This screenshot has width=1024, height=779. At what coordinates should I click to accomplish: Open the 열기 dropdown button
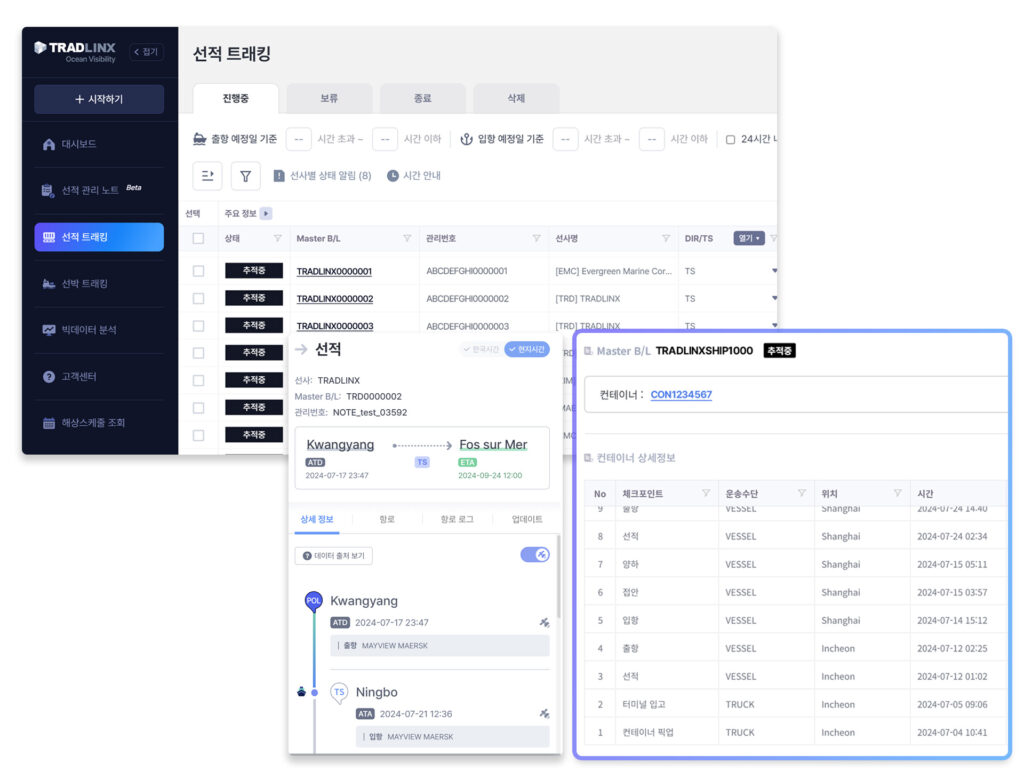tap(749, 238)
